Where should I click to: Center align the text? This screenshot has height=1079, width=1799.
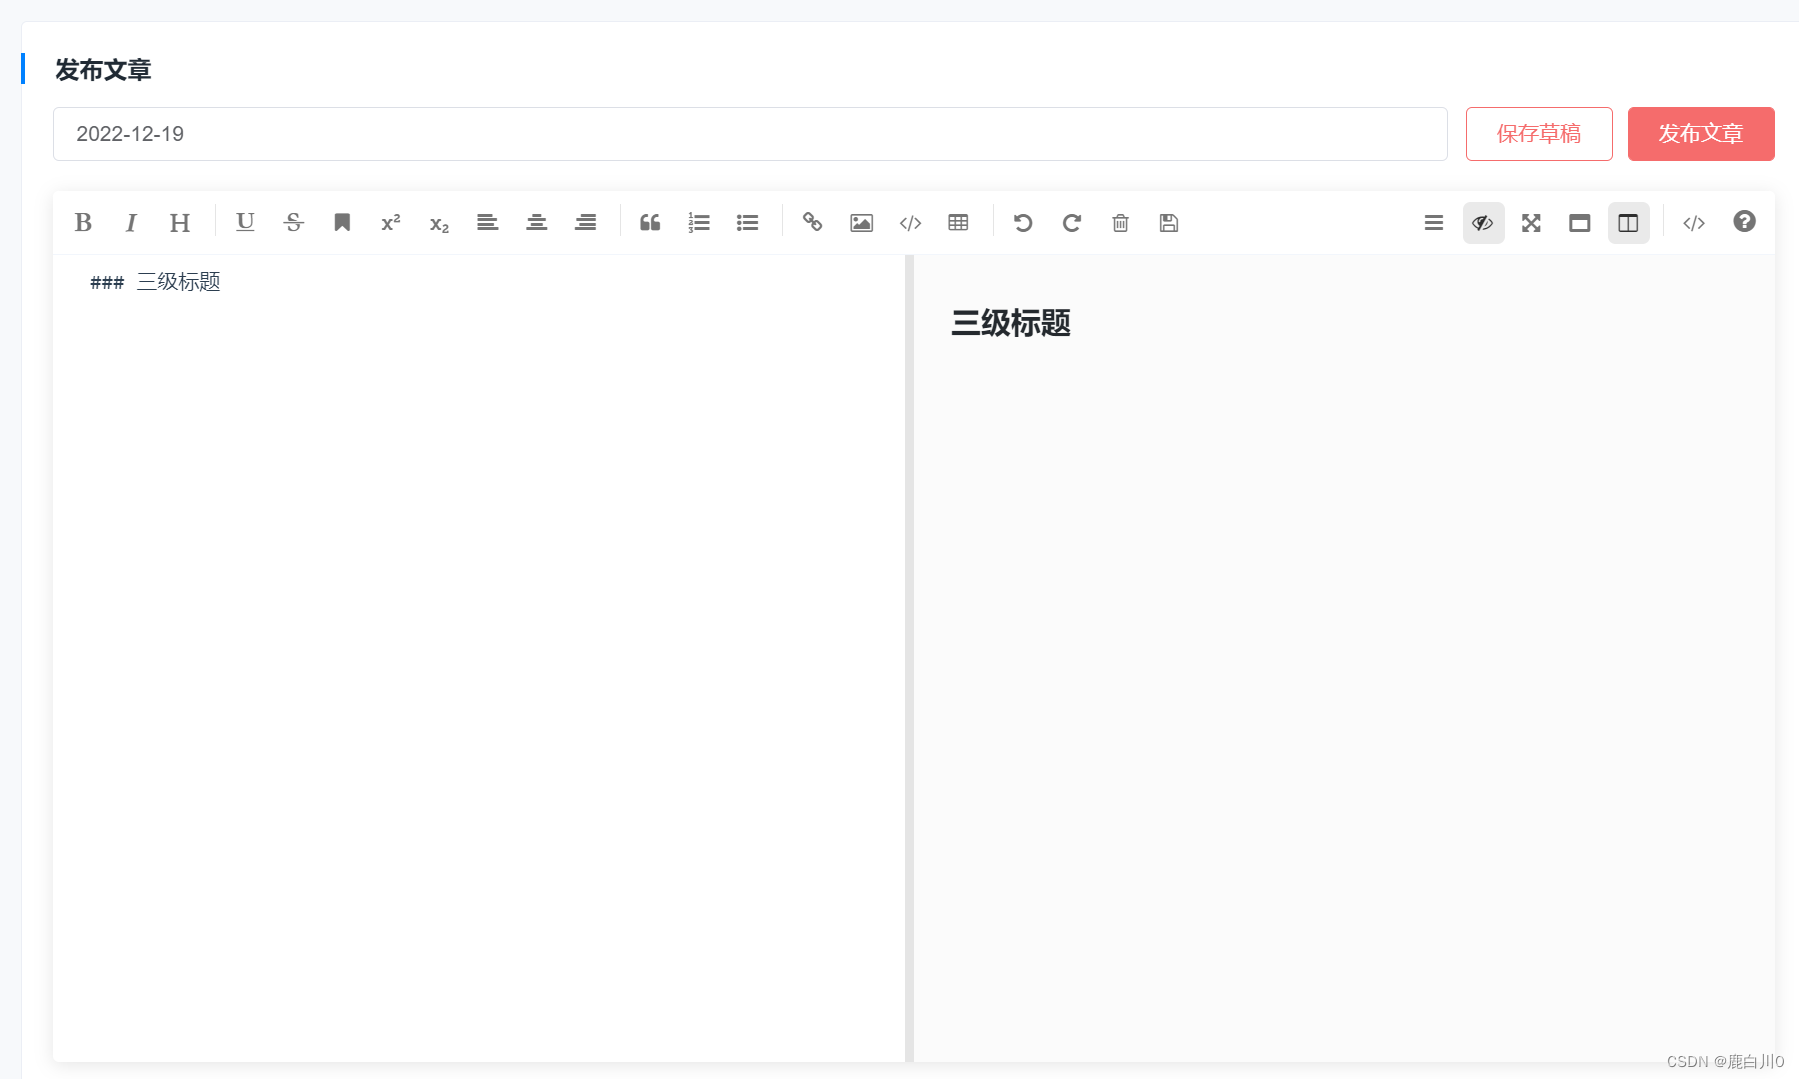tap(537, 222)
